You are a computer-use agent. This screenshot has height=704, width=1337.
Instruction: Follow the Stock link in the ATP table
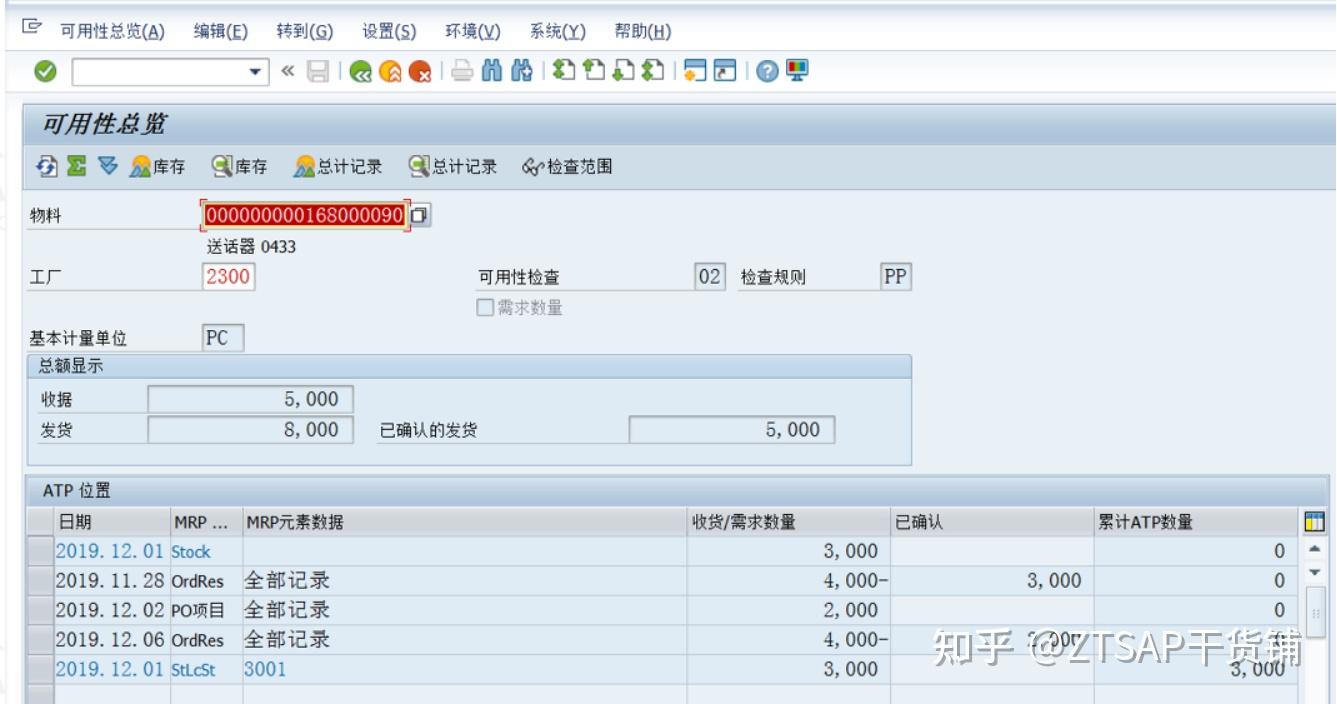pyautogui.click(x=194, y=551)
